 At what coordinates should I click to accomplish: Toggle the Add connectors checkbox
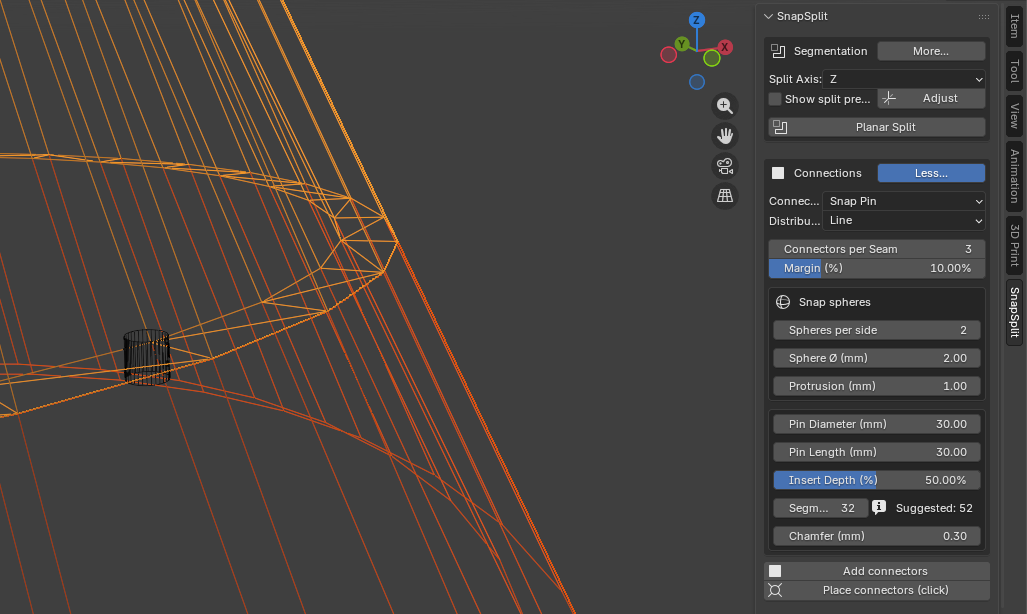pyautogui.click(x=775, y=571)
